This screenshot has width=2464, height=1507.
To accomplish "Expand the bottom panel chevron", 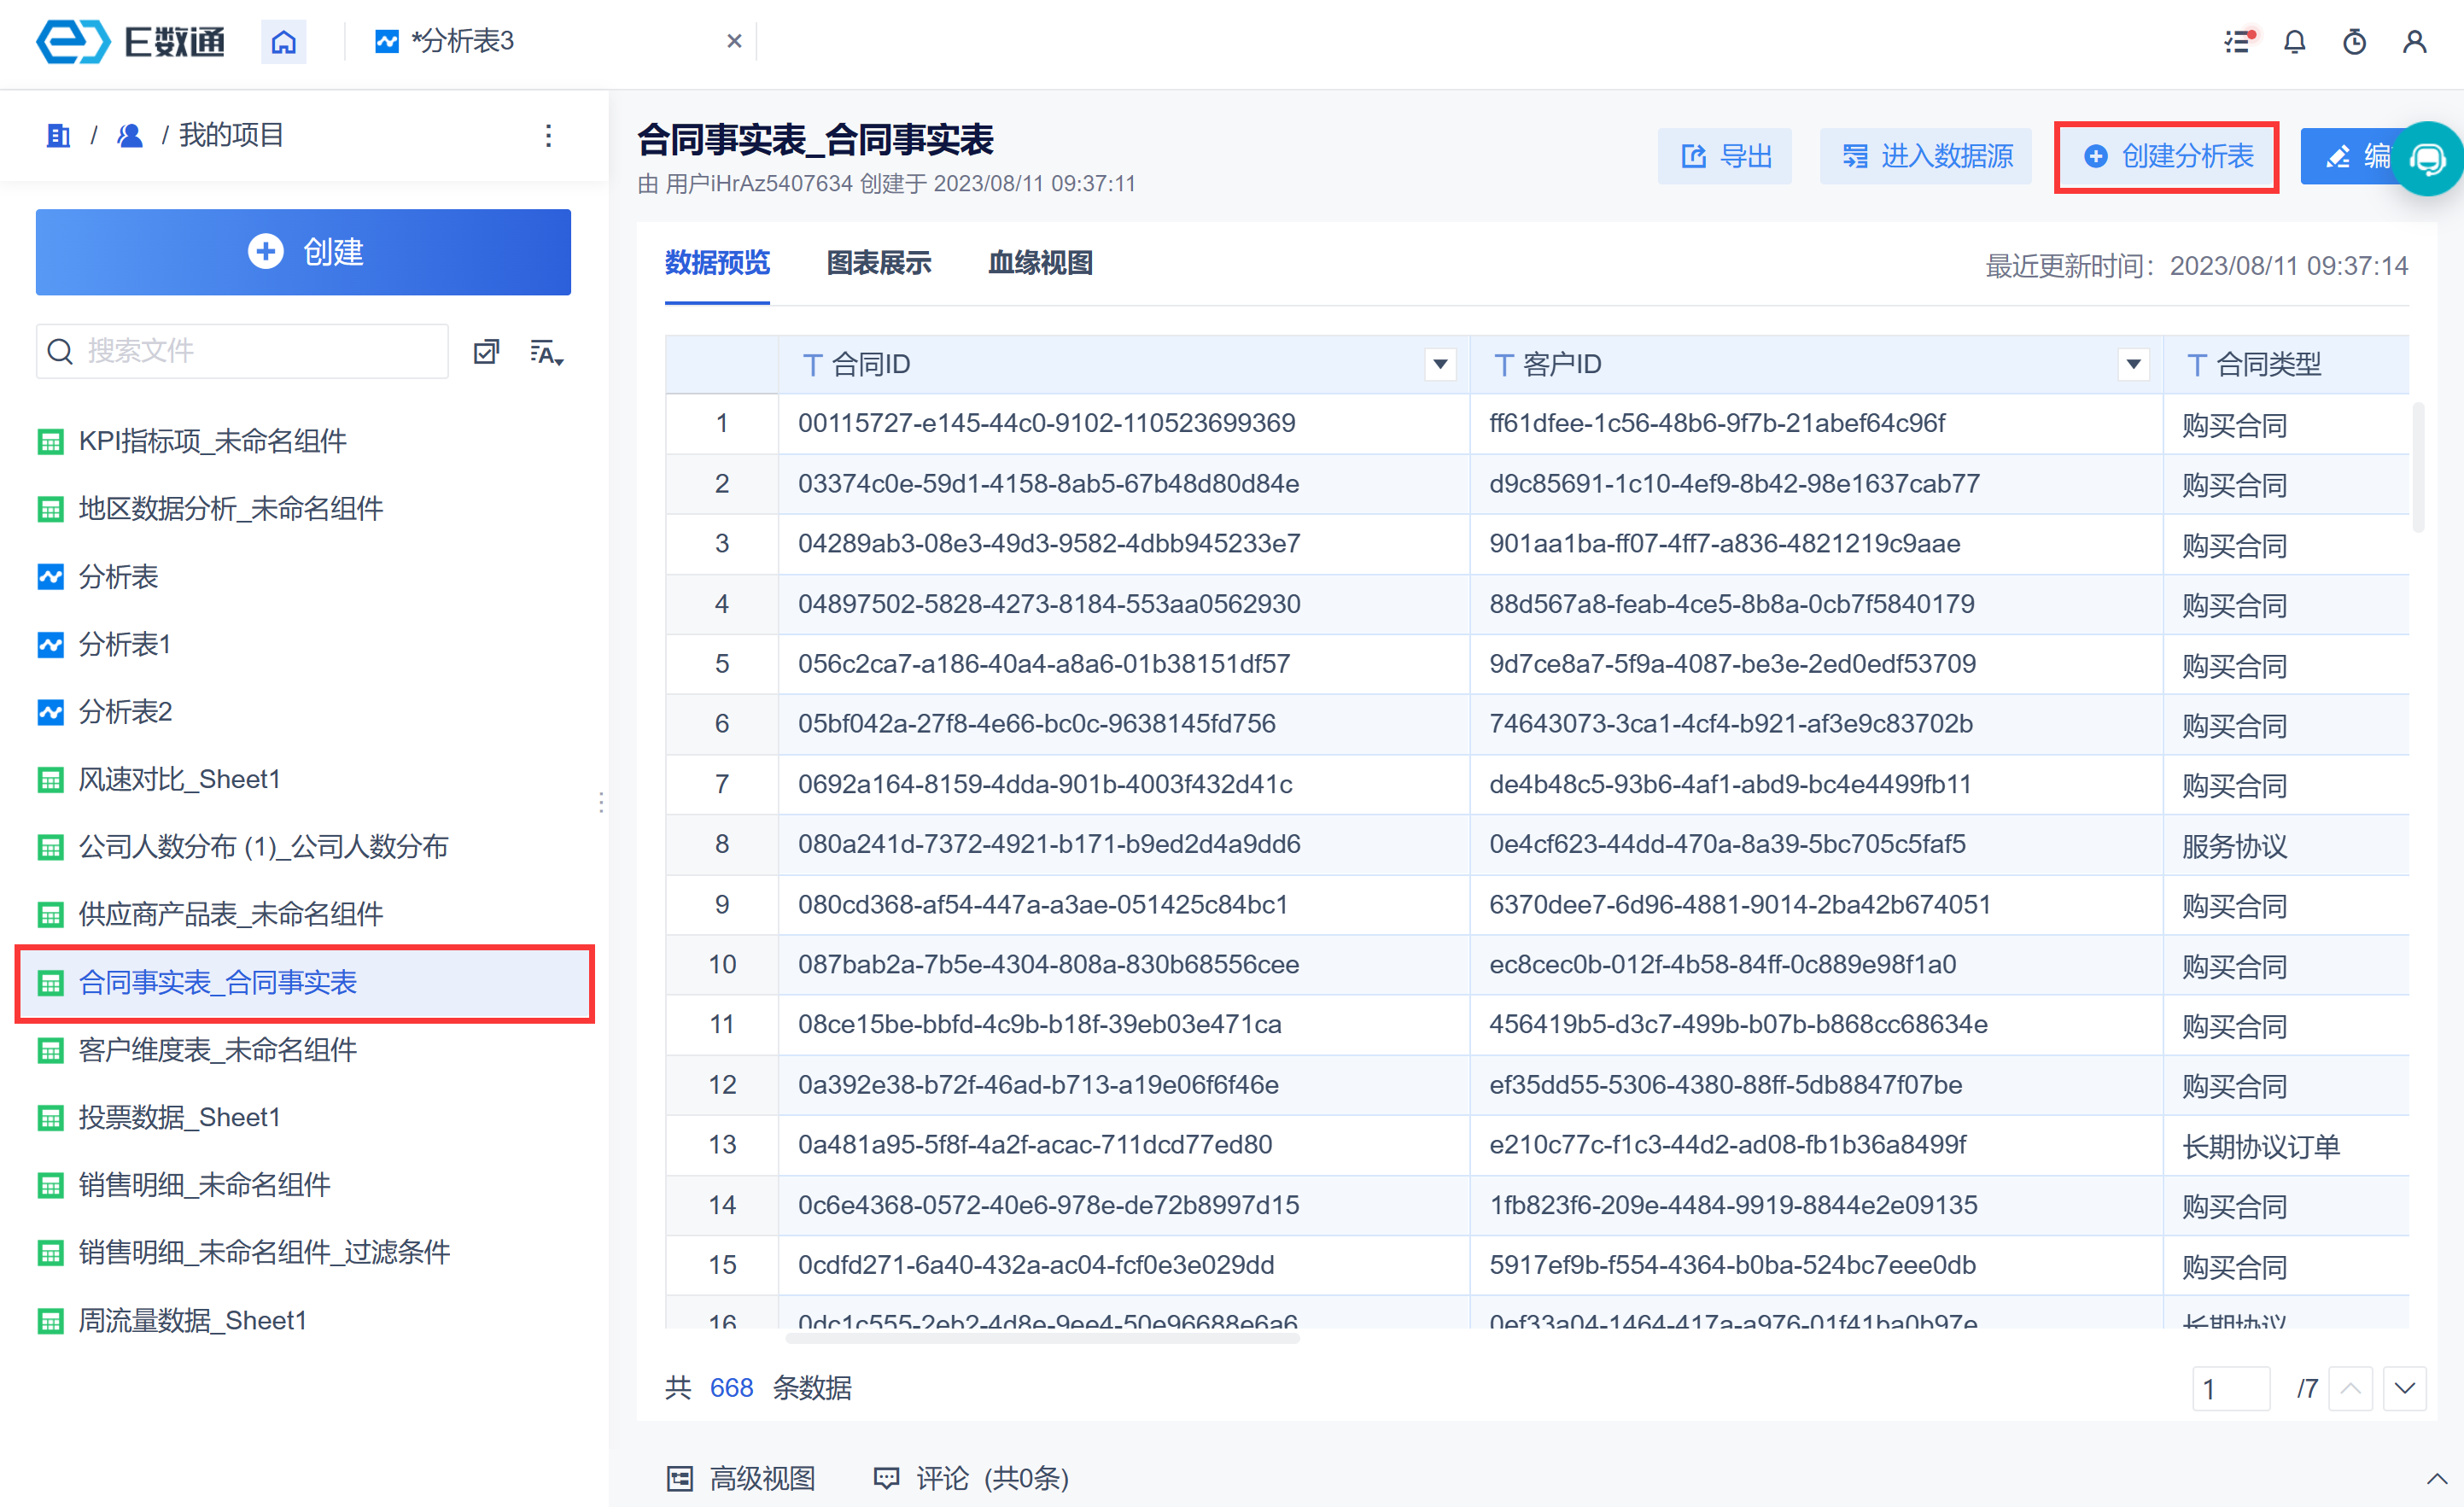I will (2436, 1478).
